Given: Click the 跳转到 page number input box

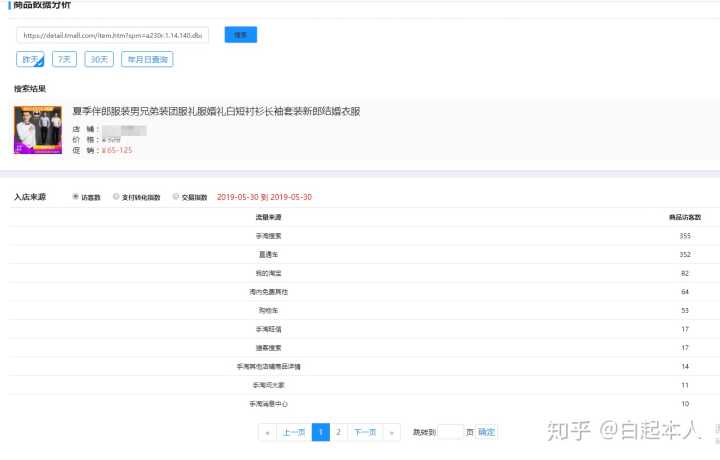Looking at the screenshot, I should (x=451, y=432).
